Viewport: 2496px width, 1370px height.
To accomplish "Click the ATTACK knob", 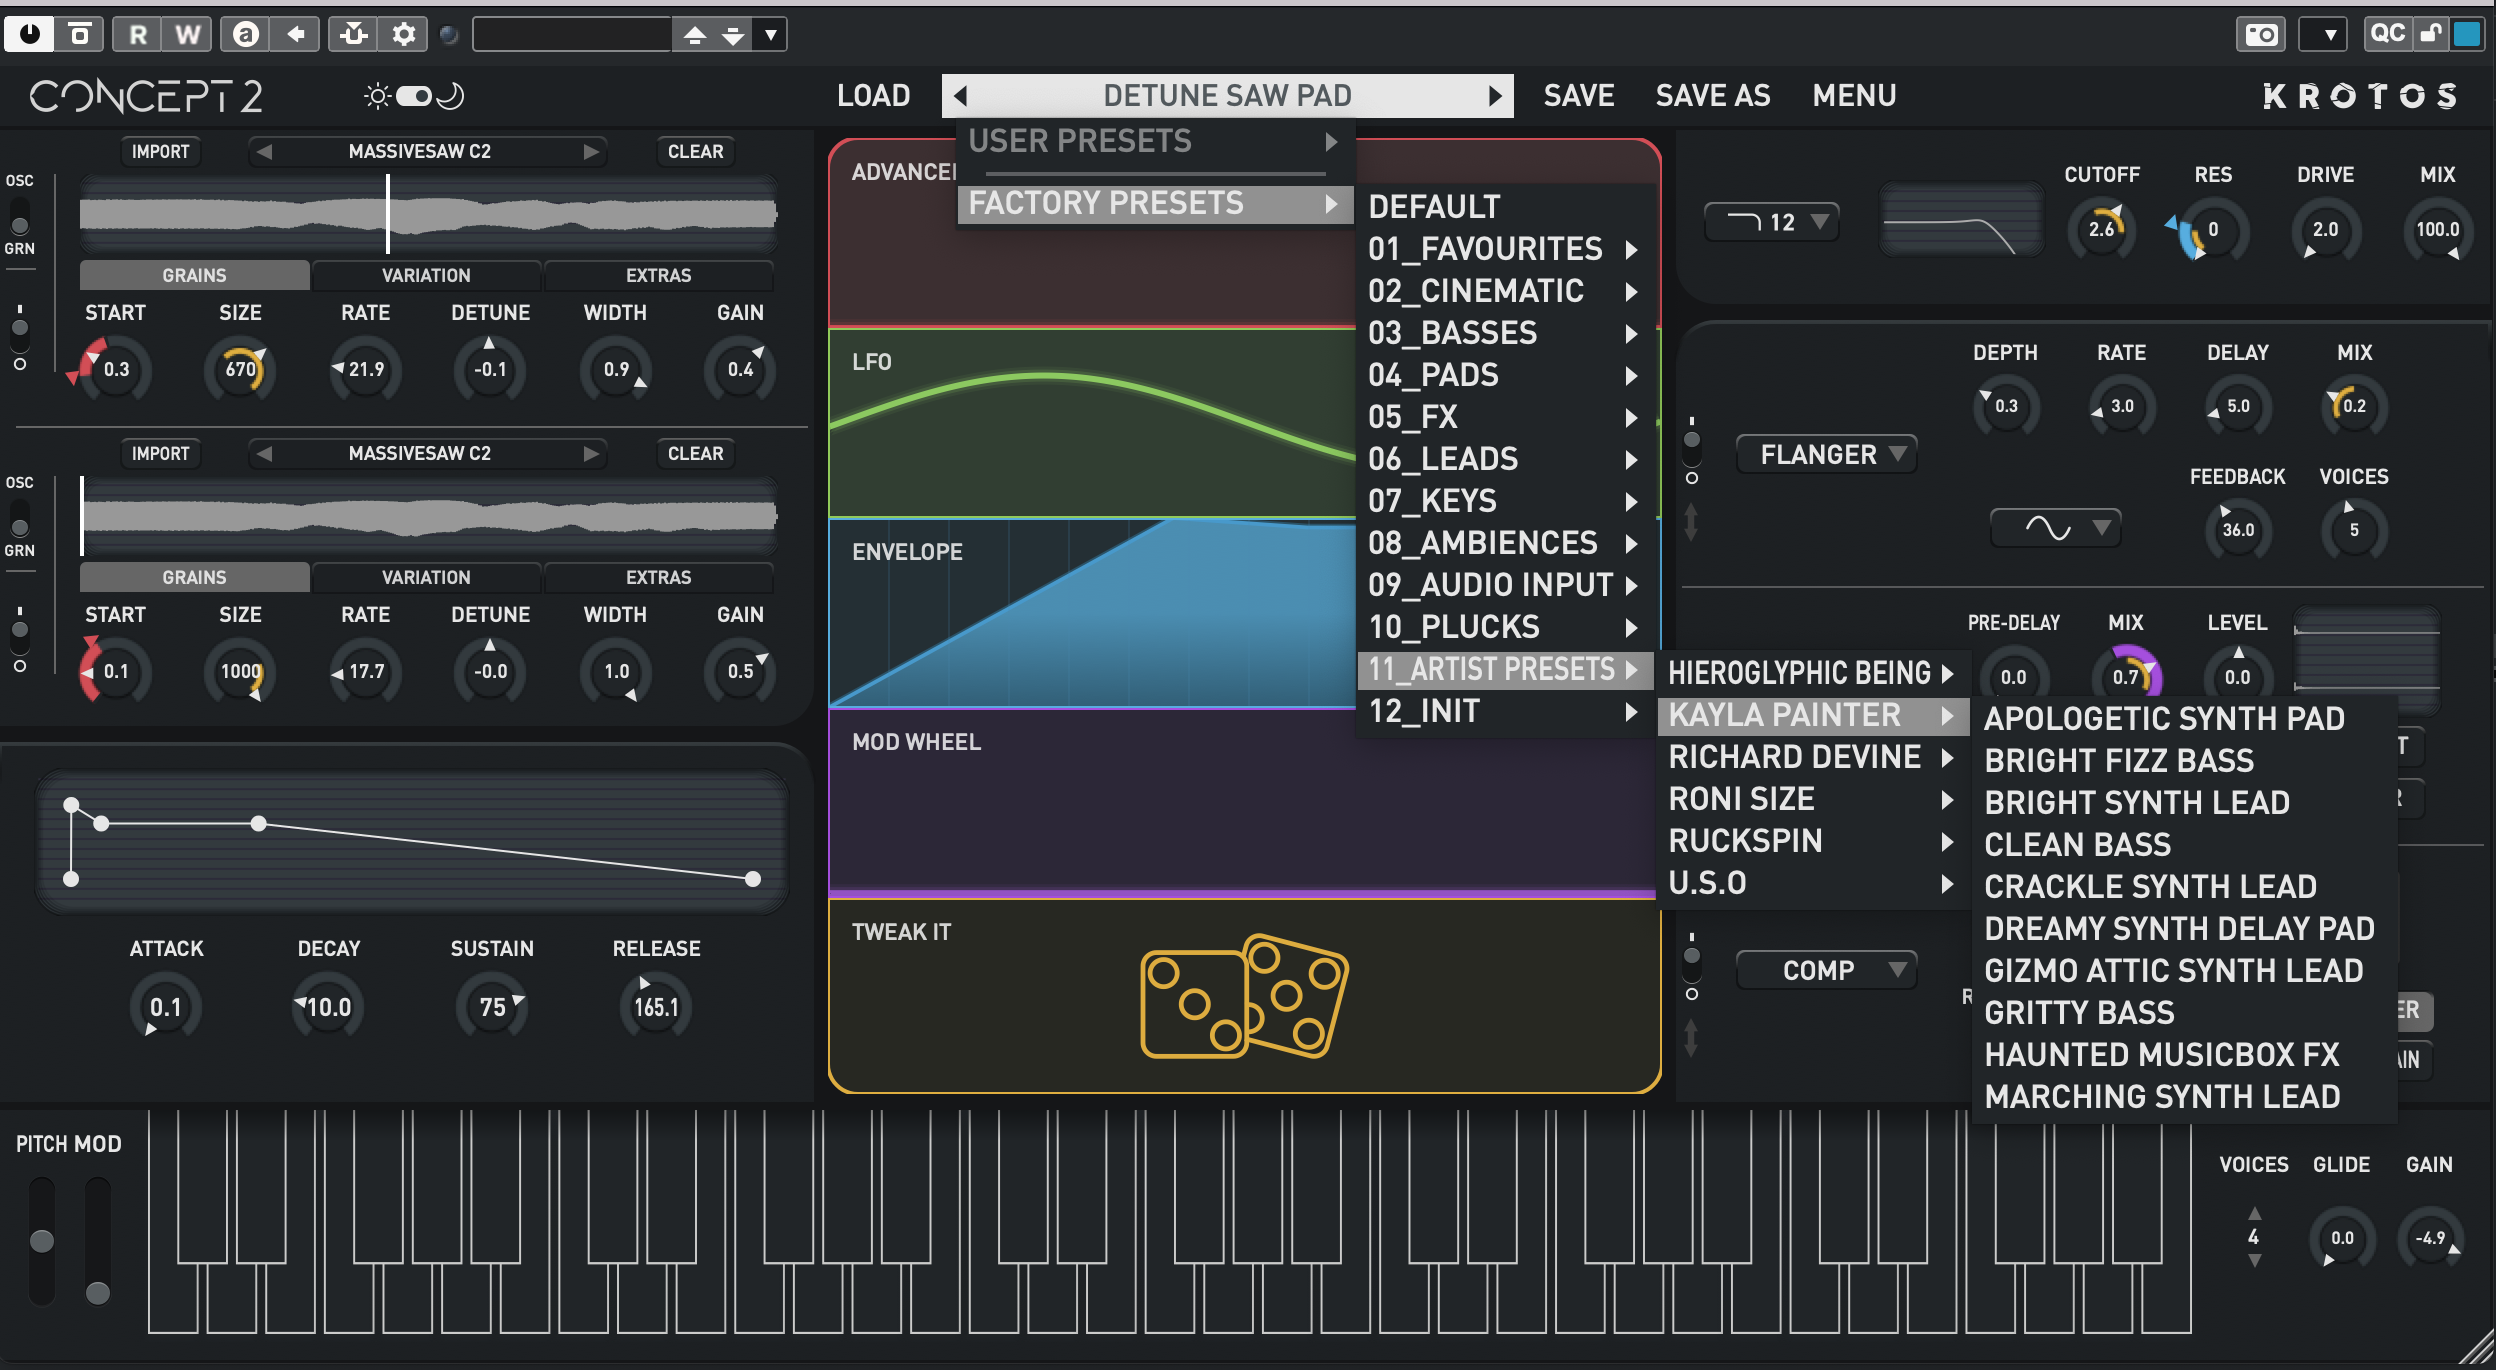I will [165, 1007].
